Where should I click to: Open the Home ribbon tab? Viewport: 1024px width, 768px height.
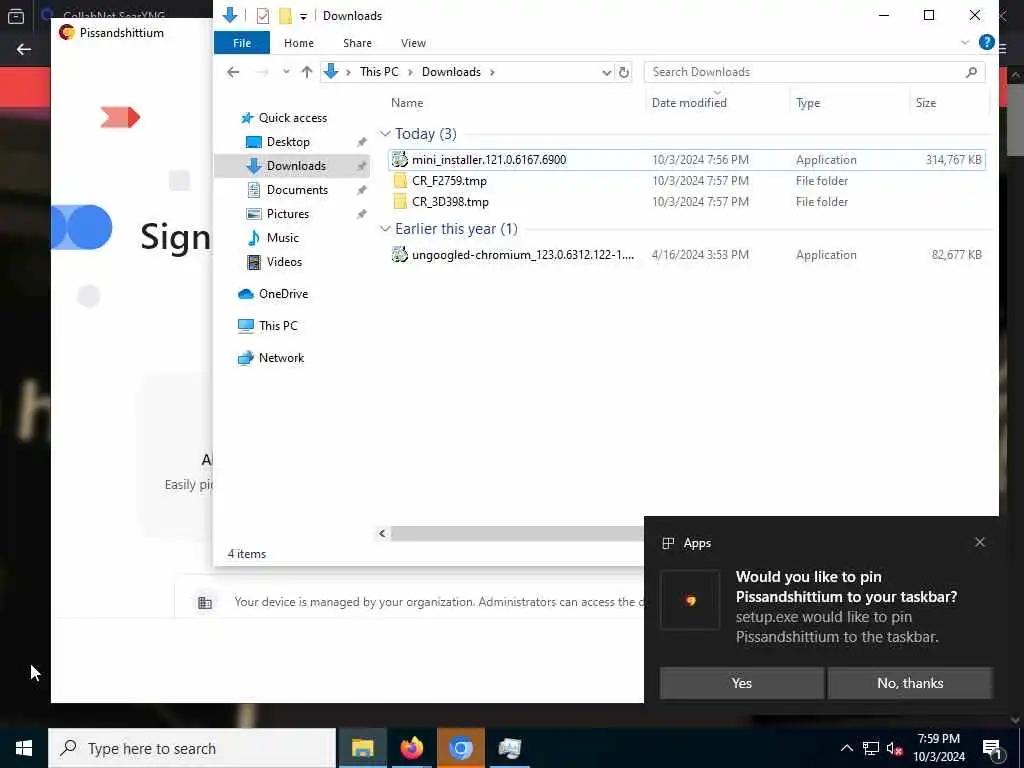click(x=298, y=43)
